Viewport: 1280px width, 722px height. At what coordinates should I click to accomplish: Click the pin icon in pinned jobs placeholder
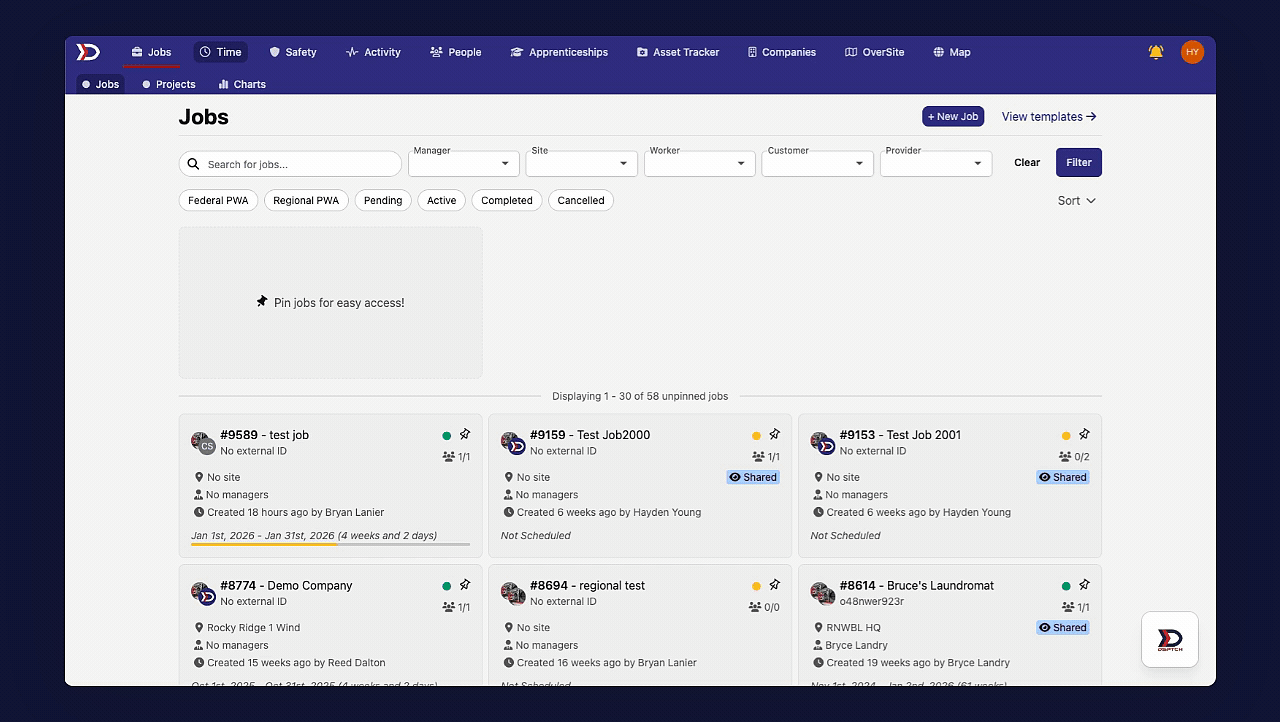[x=262, y=301]
